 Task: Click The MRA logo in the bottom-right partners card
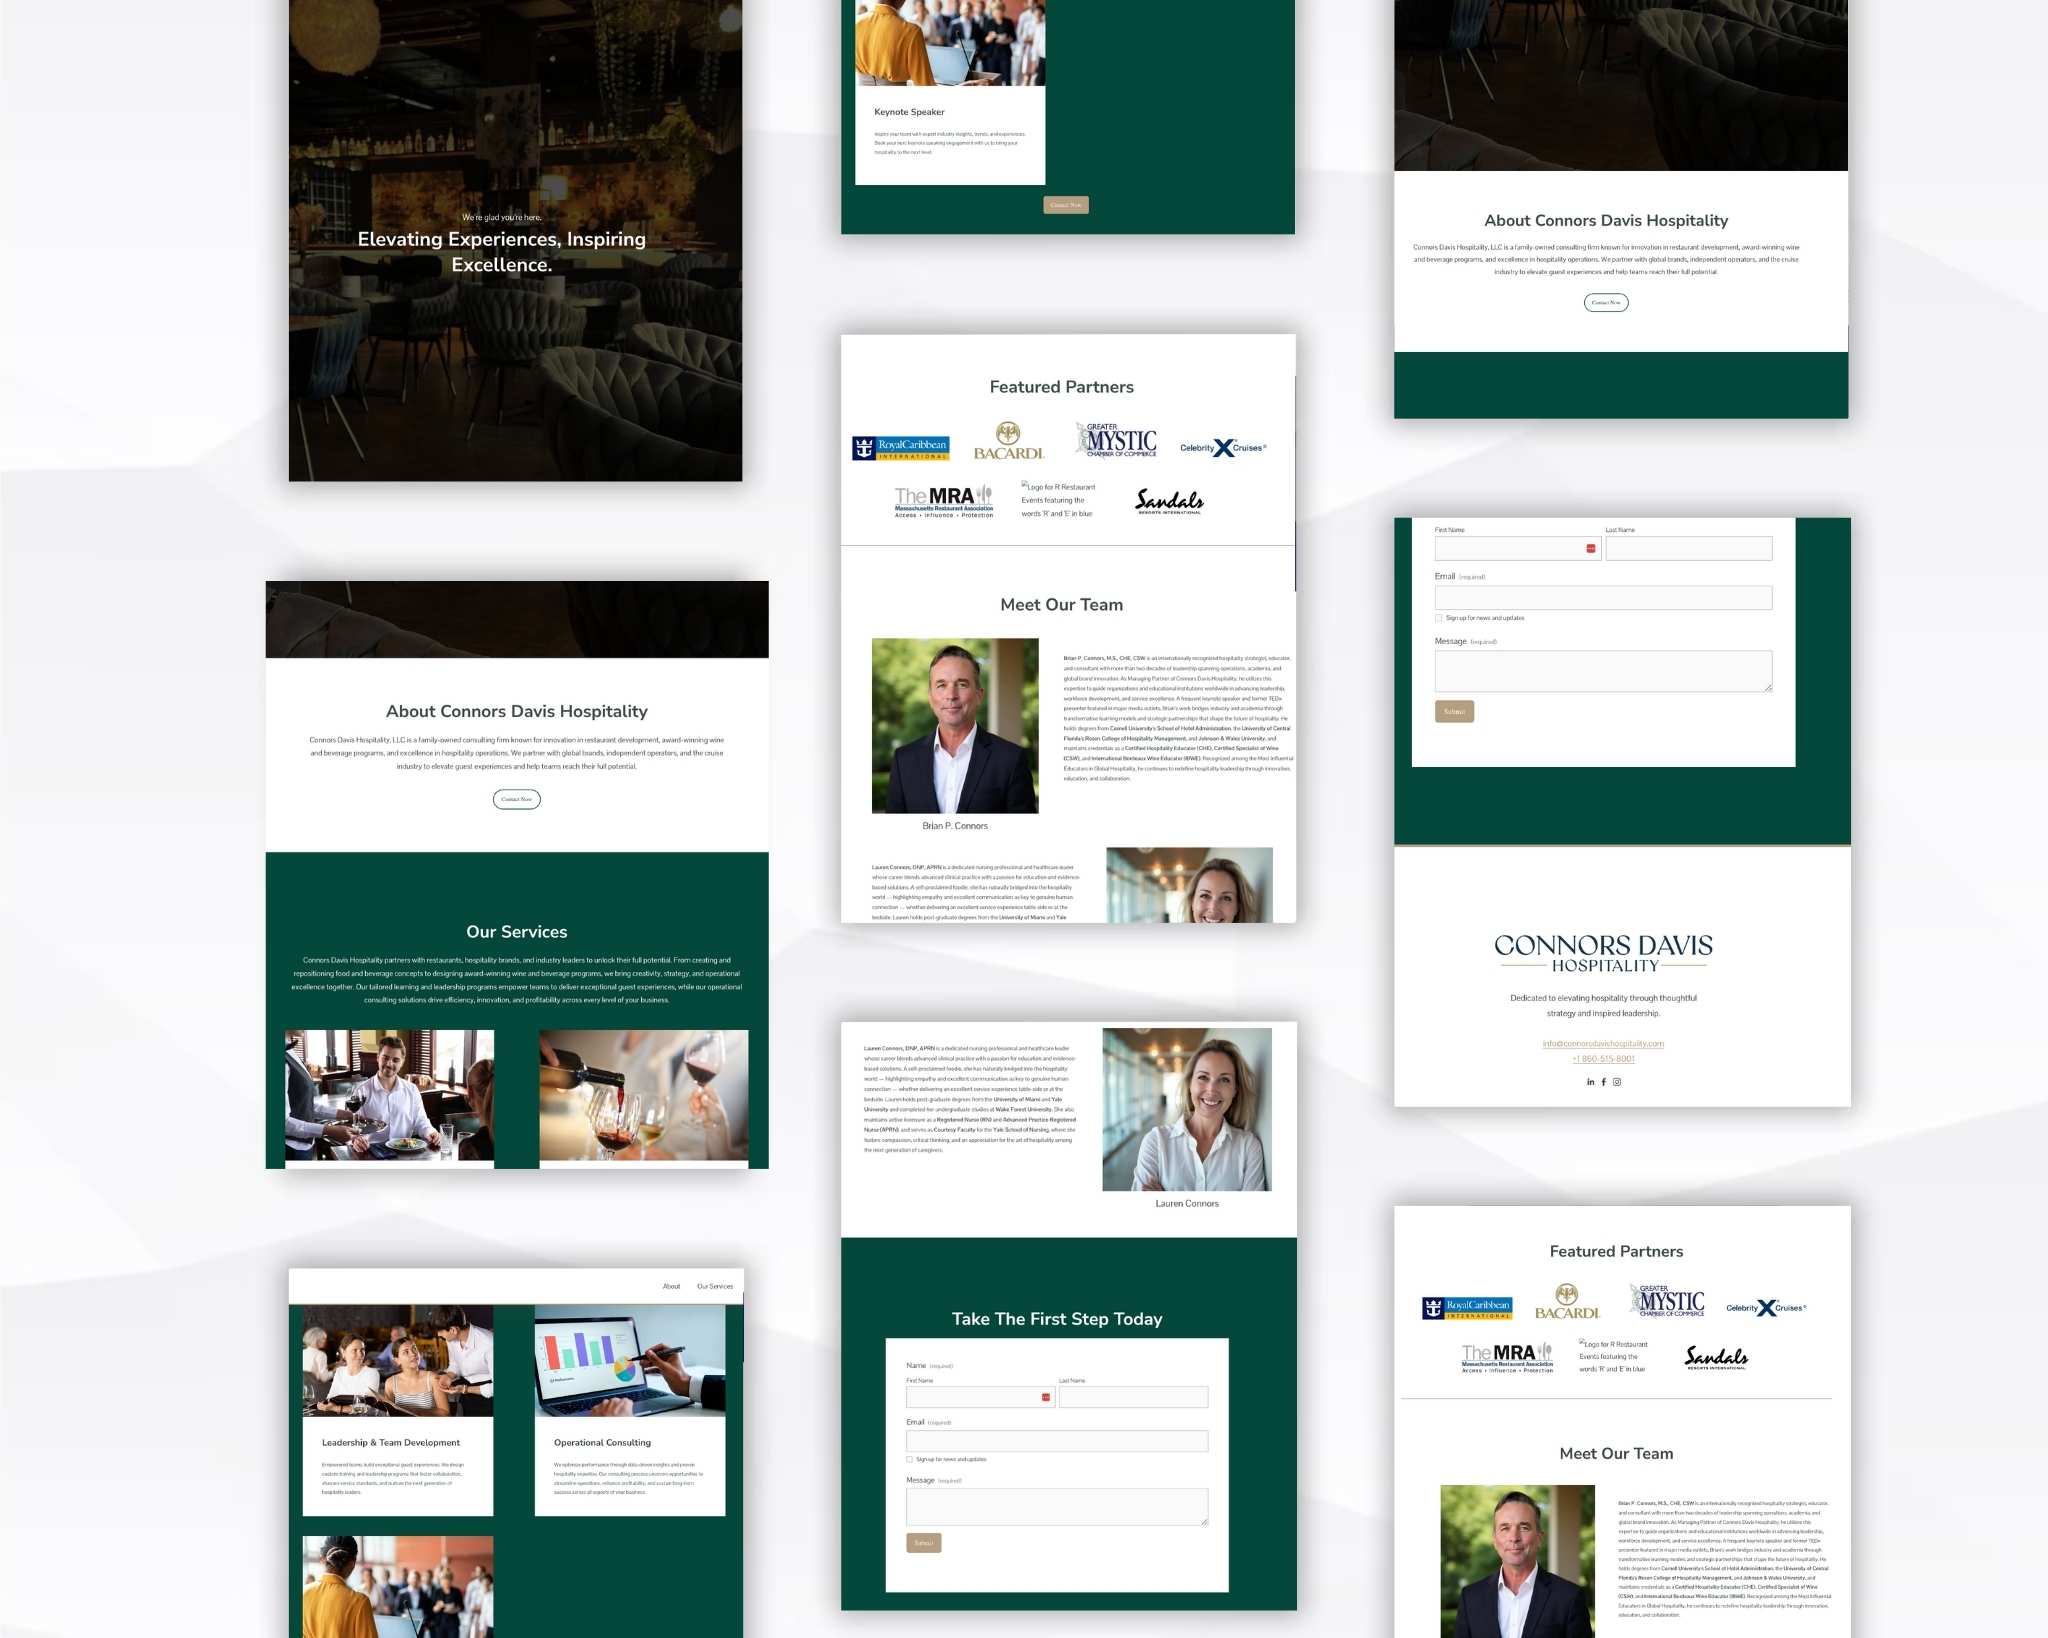(1507, 1357)
